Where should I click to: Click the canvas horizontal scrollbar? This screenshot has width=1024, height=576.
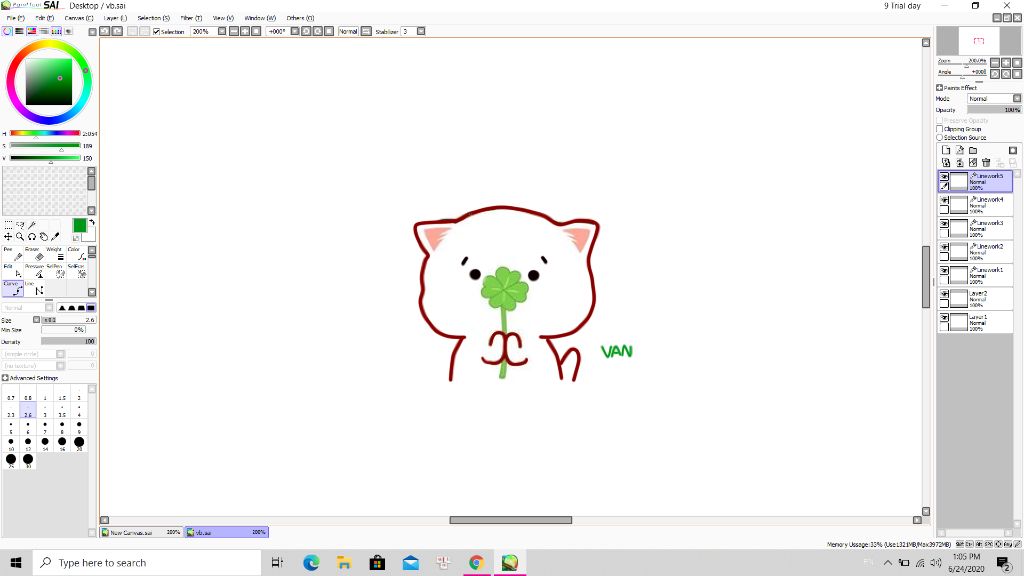511,520
